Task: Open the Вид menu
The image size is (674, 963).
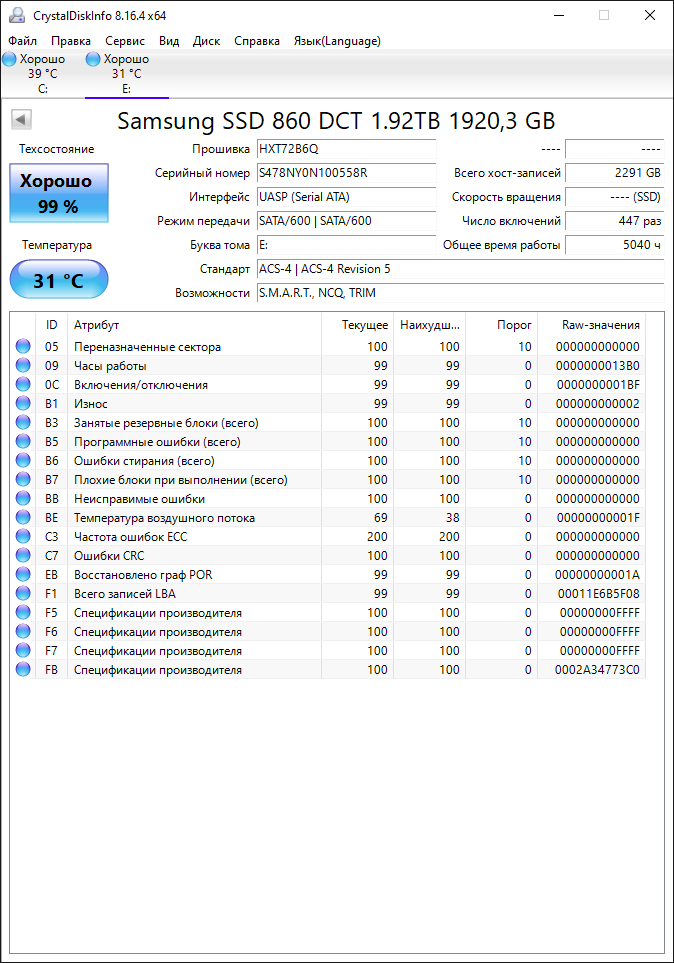Action: click(x=169, y=41)
